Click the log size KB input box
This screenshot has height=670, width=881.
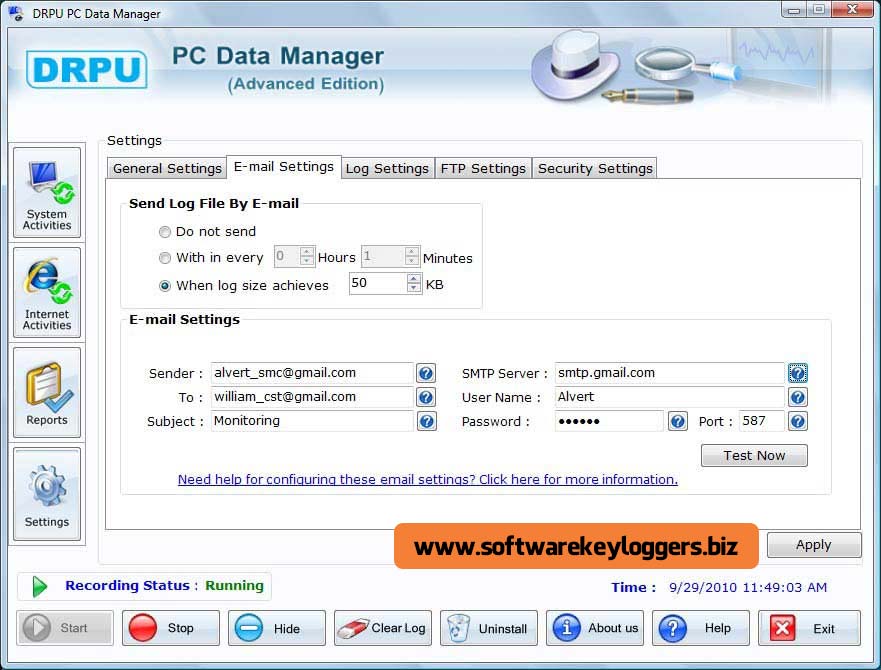(x=378, y=283)
